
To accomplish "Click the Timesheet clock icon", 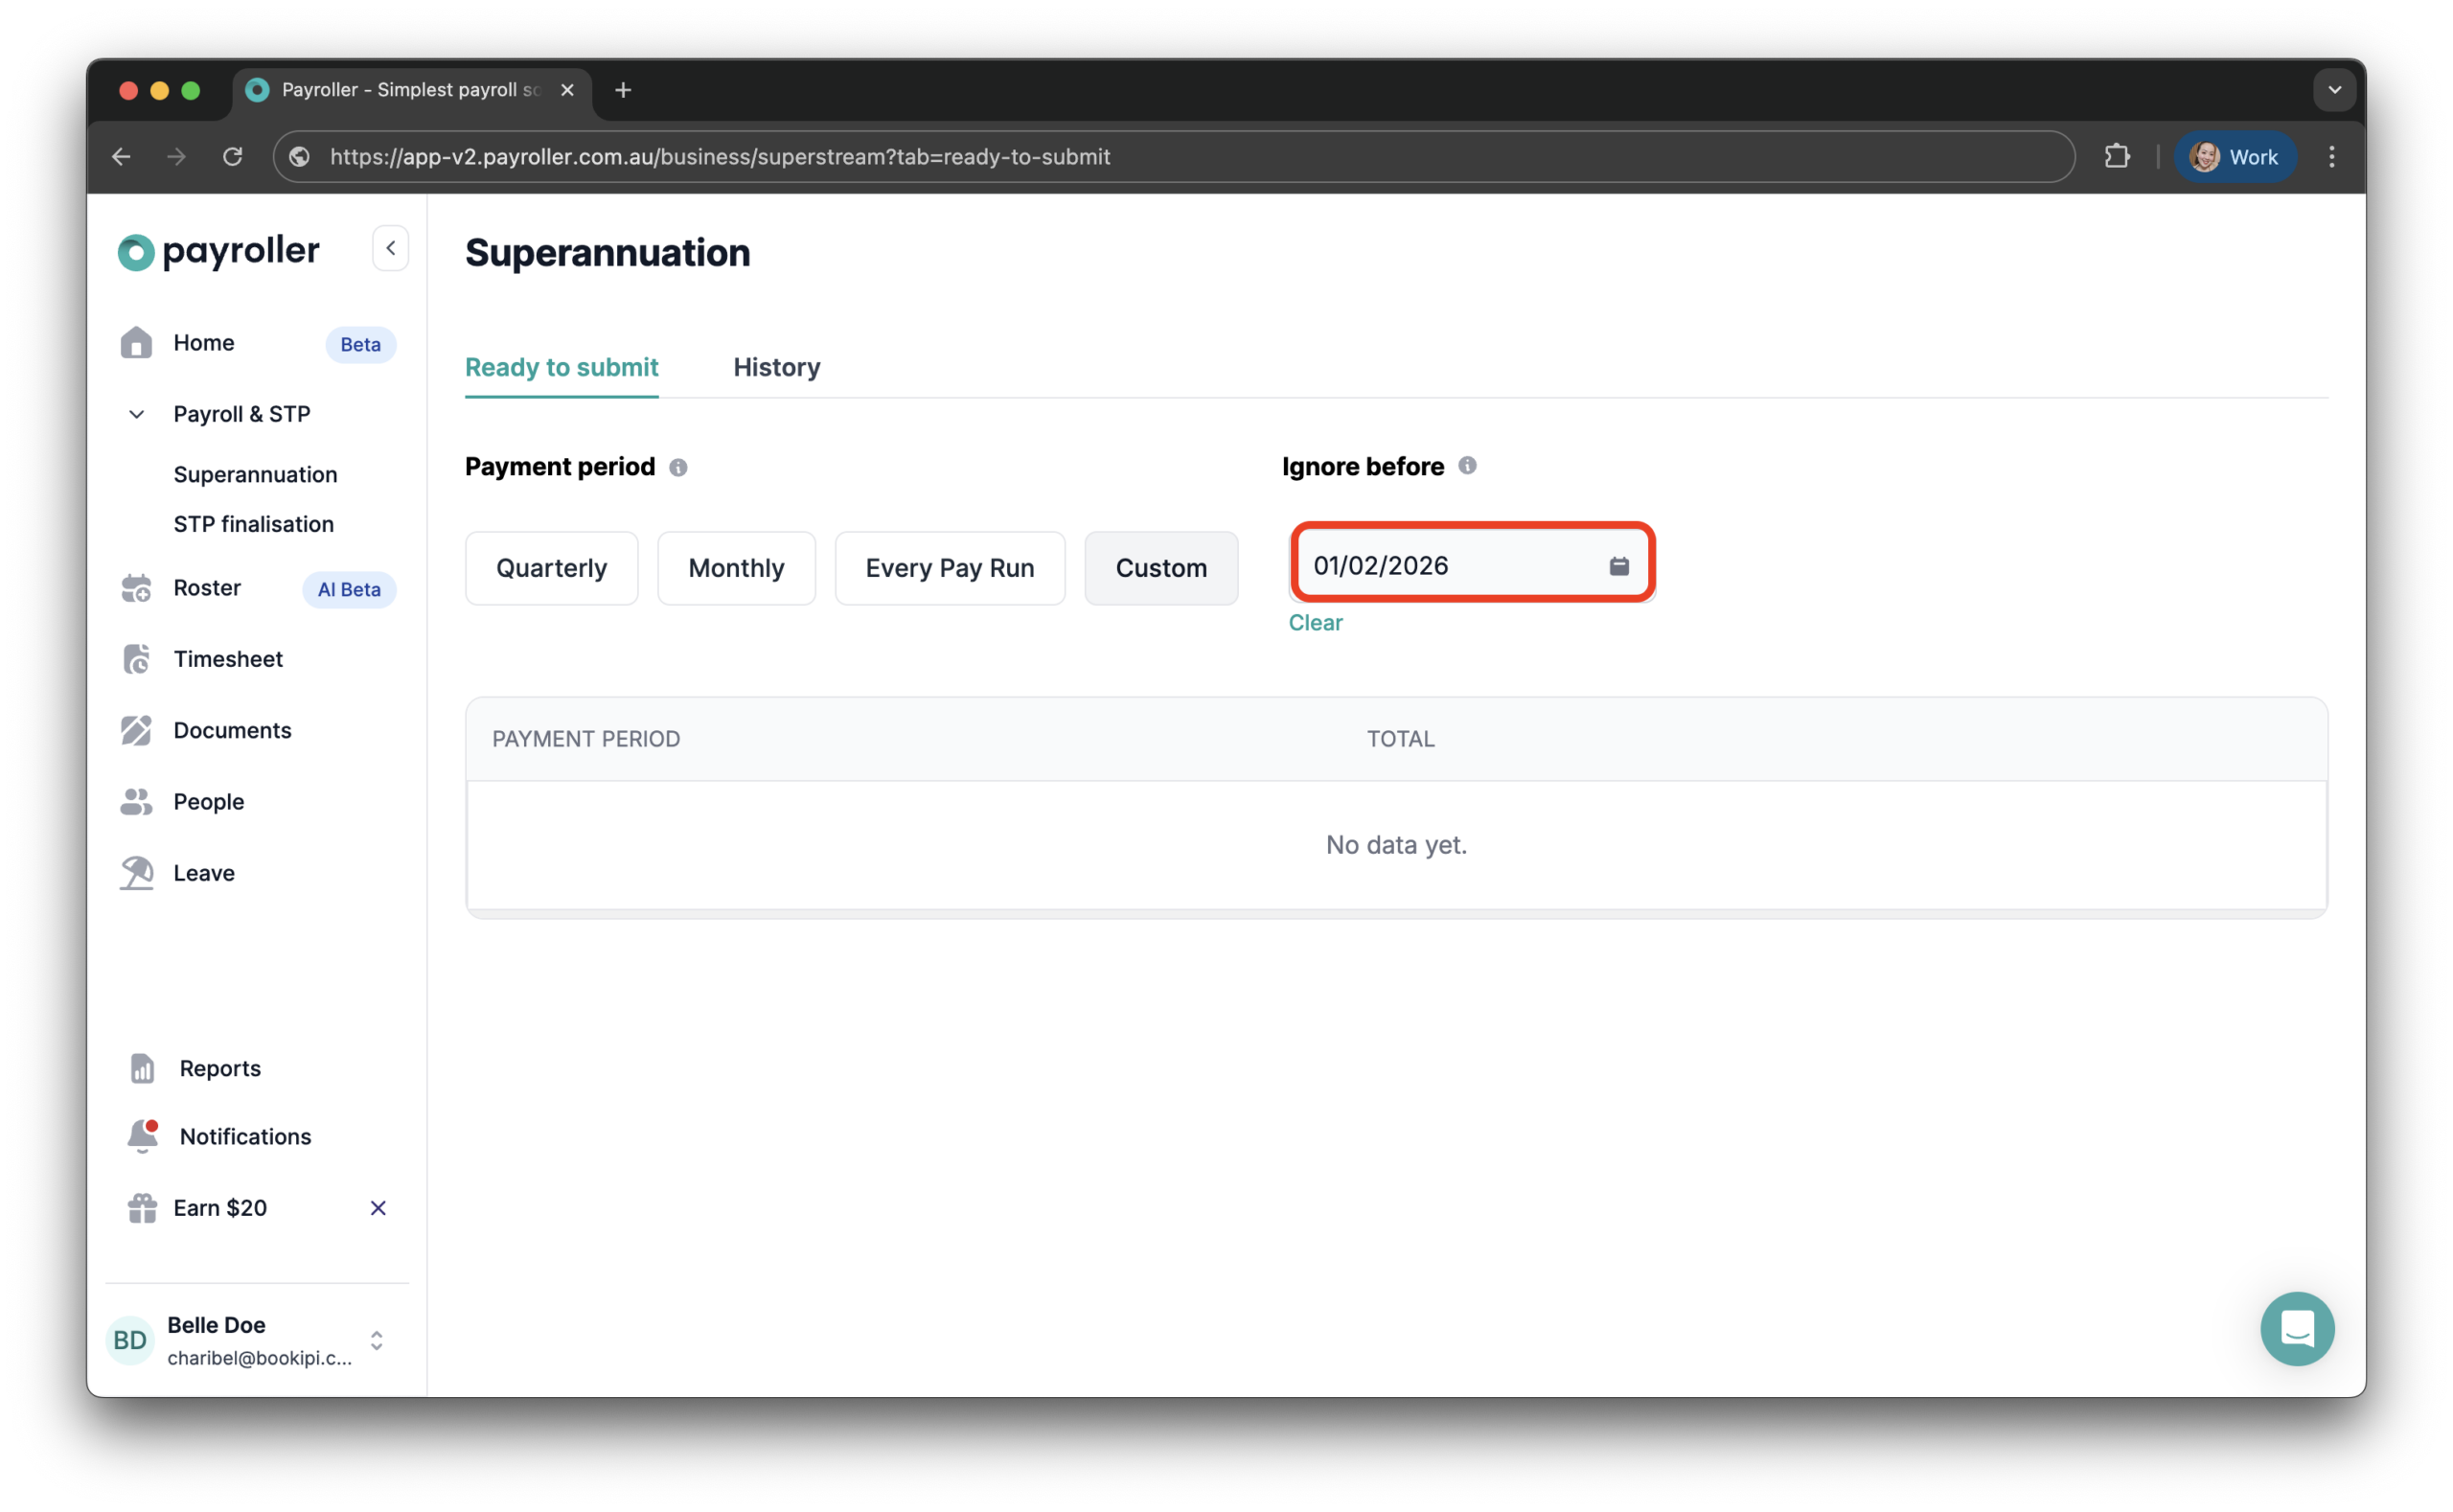I will point(136,659).
